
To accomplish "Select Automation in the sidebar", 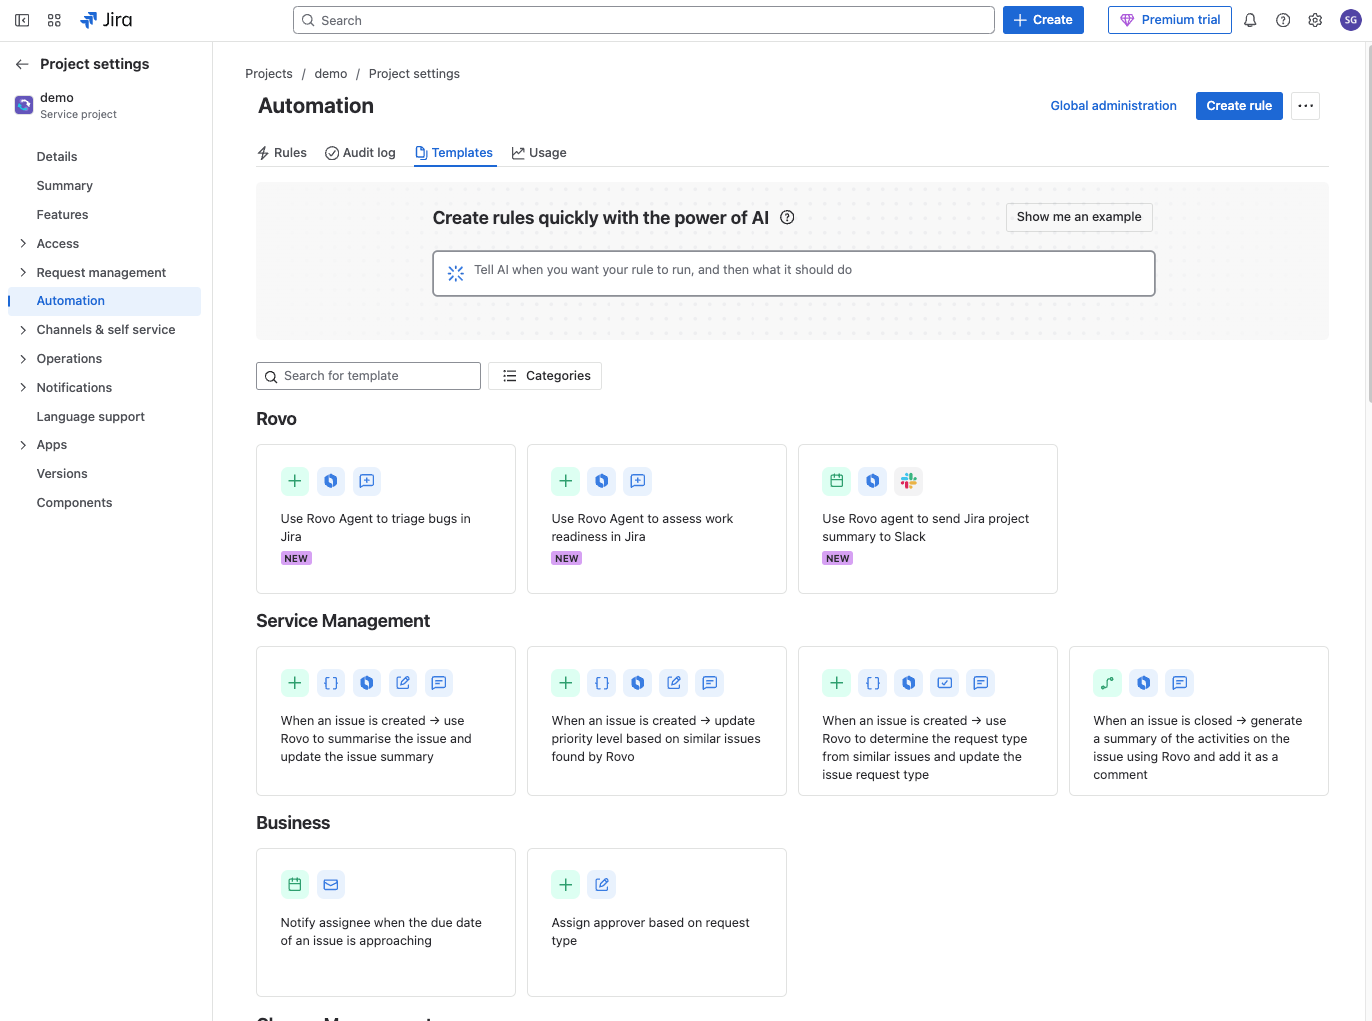I will coord(105,301).
